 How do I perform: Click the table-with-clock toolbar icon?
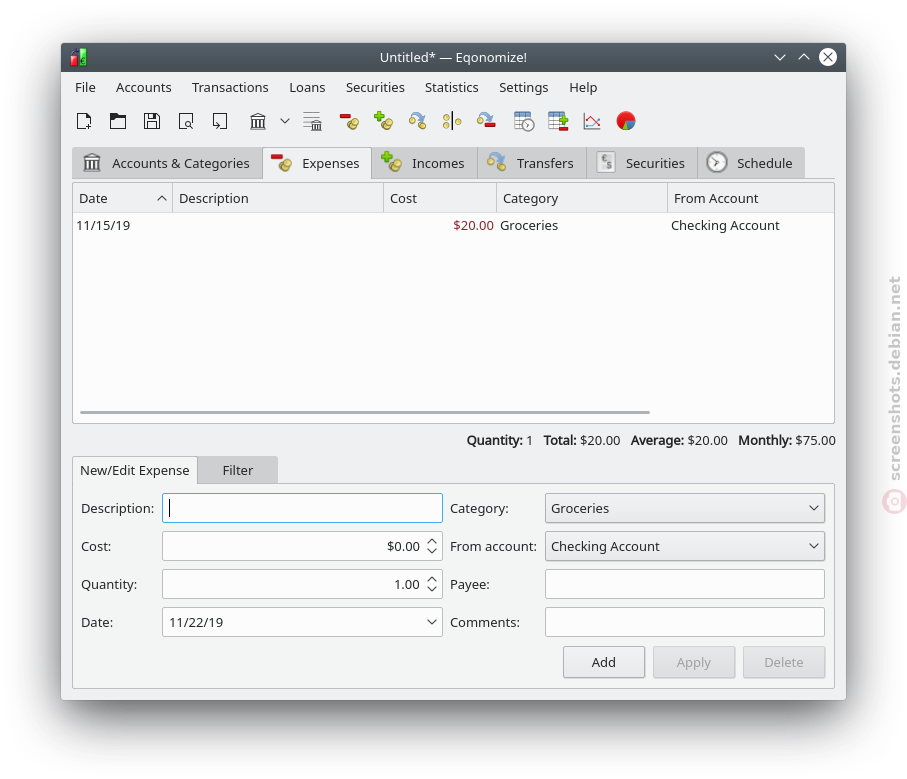point(524,121)
